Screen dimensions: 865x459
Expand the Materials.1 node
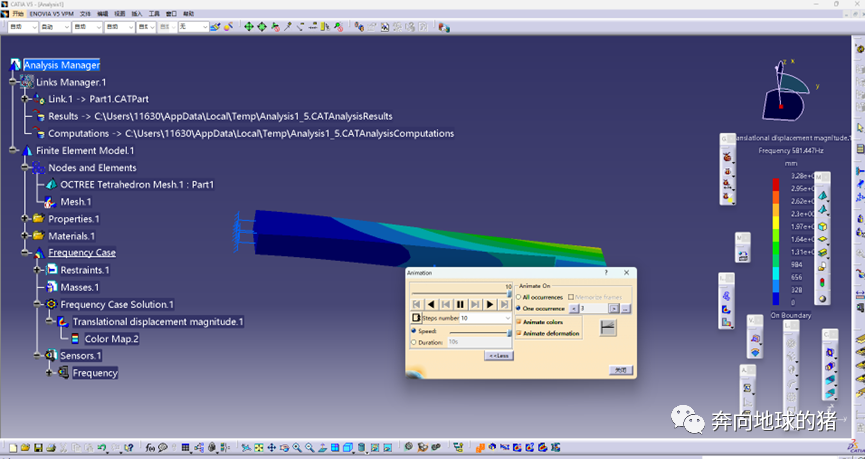click(25, 236)
